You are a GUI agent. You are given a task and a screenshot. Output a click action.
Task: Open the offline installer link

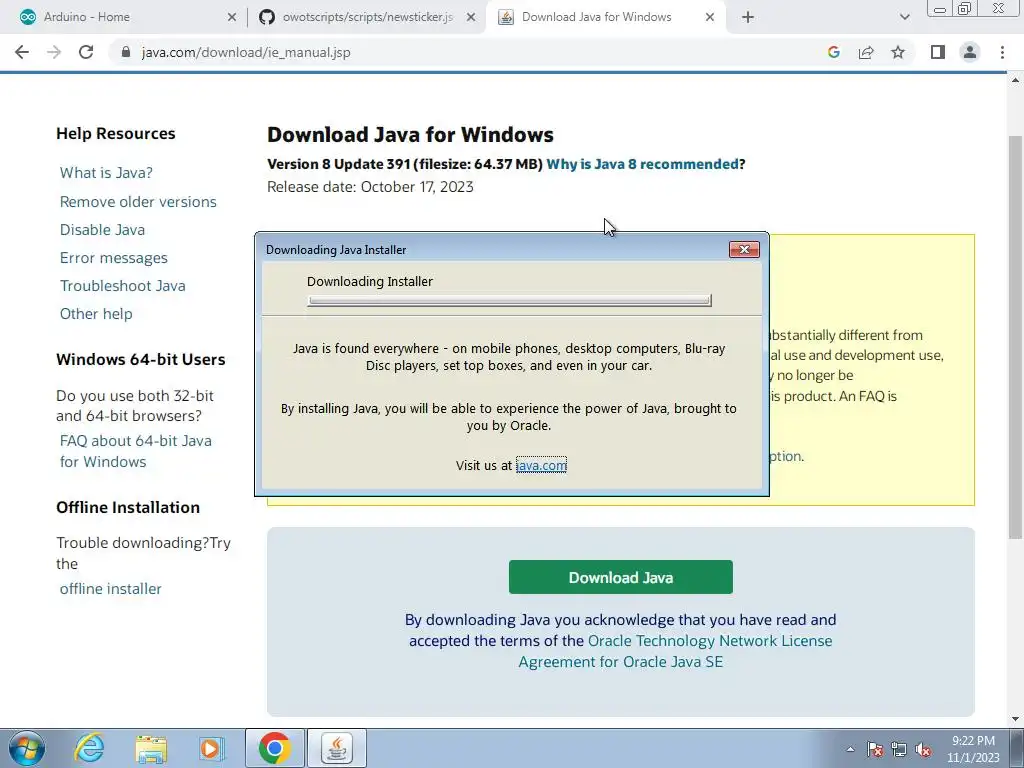[110, 589]
